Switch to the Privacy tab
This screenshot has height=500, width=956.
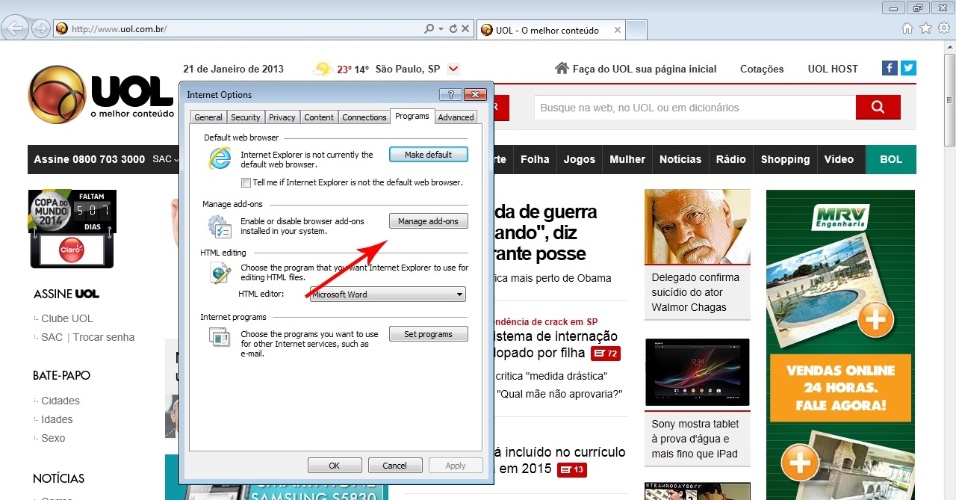[x=282, y=117]
